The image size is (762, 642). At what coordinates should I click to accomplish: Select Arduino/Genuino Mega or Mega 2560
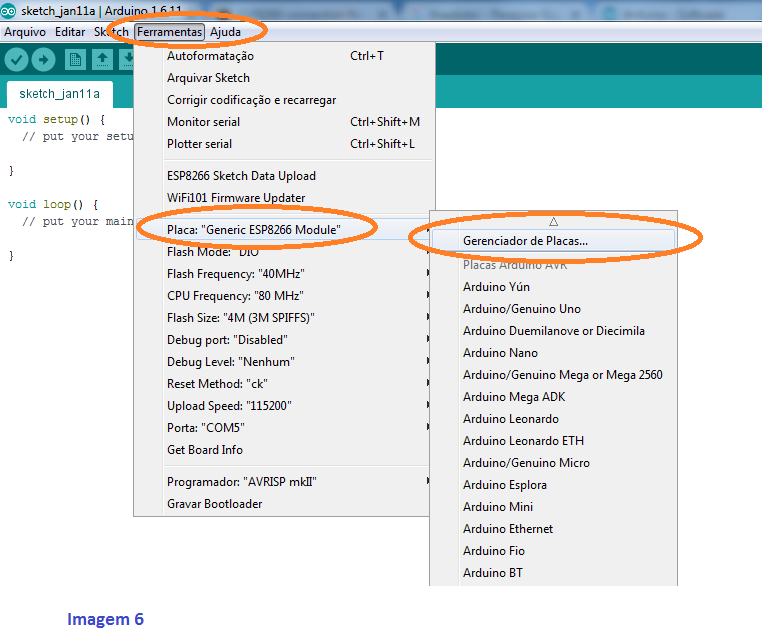pos(554,375)
